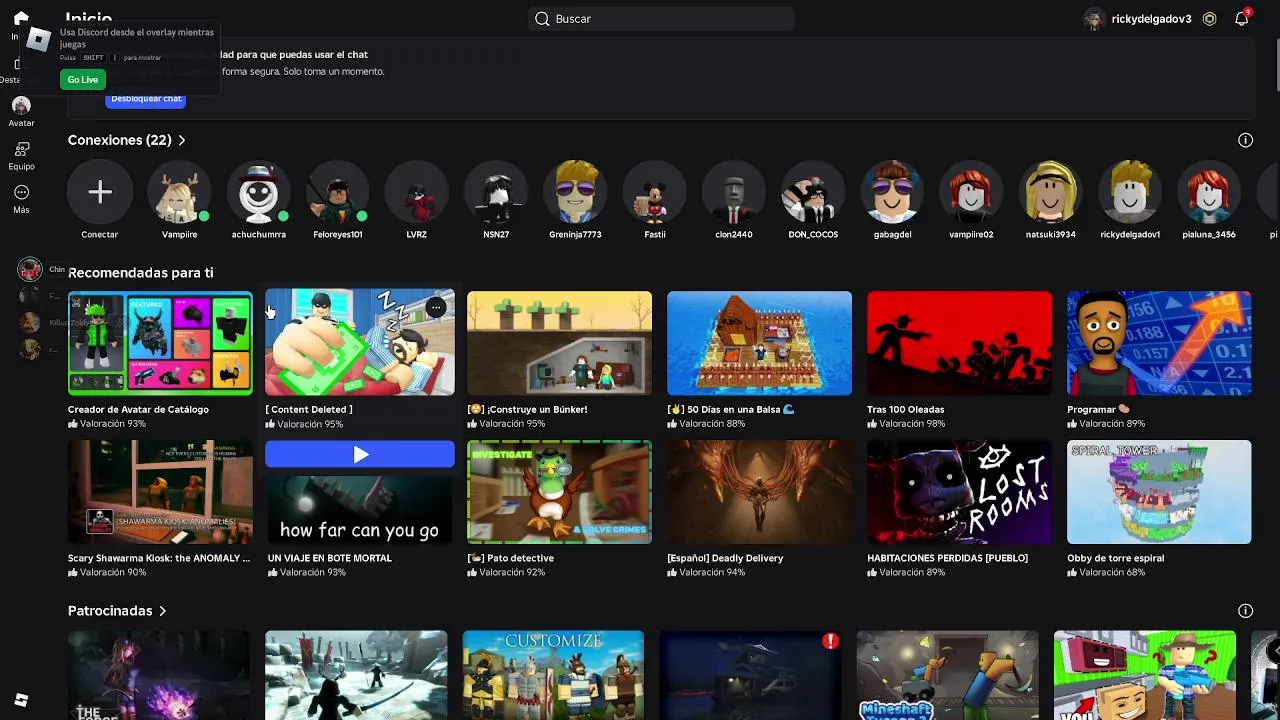1280x720 pixels.
Task: Open Creador de Avatar de Catálogo thumbnail
Action: 160,343
